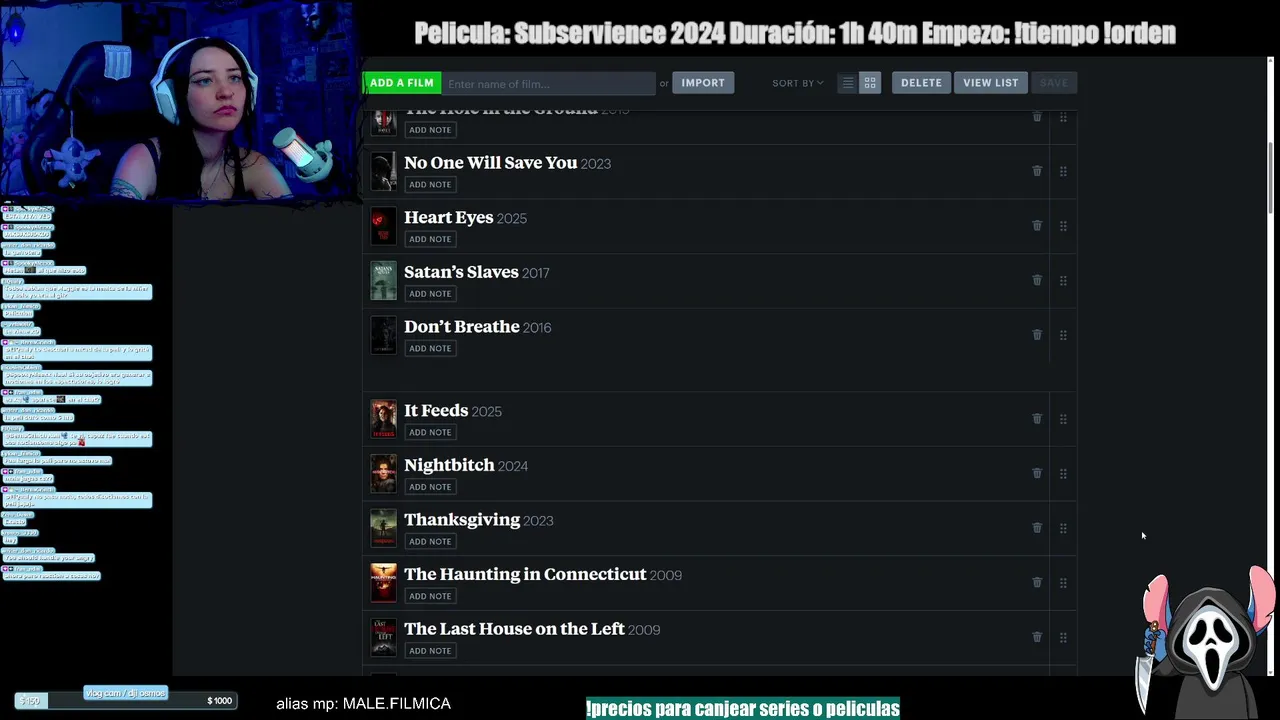Open Heart Eyes poster thumbnail
This screenshot has height=720, width=1280.
pyautogui.click(x=383, y=226)
